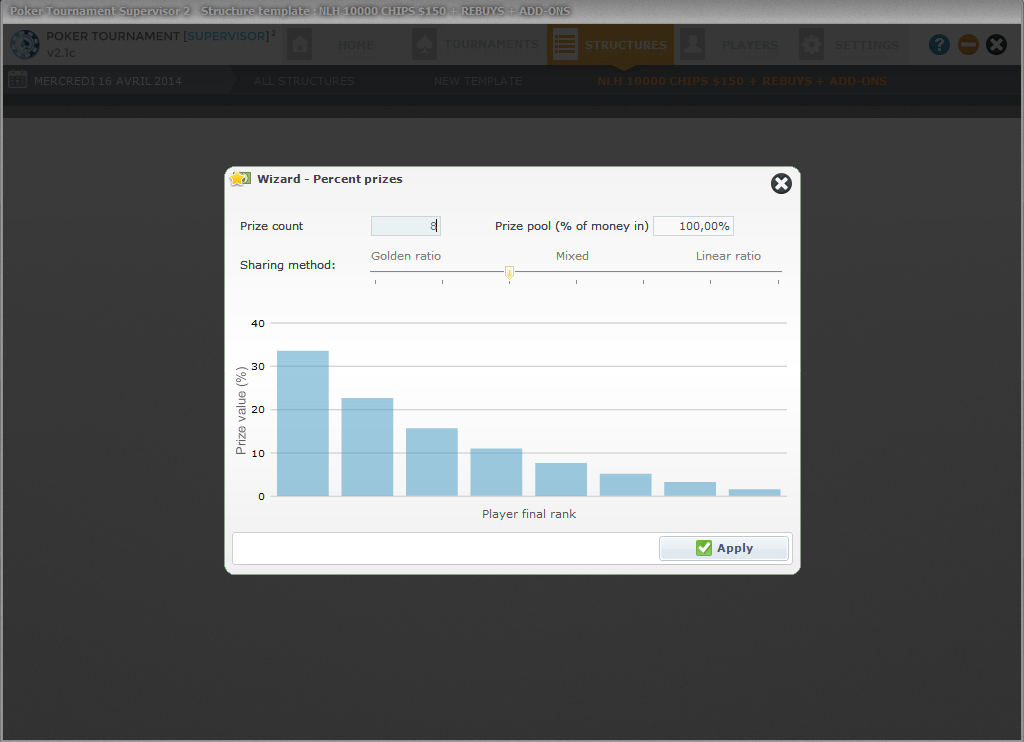Screen dimensions: 1024x742
Task: Close the Percent prizes wizard dialog
Action: tap(781, 183)
